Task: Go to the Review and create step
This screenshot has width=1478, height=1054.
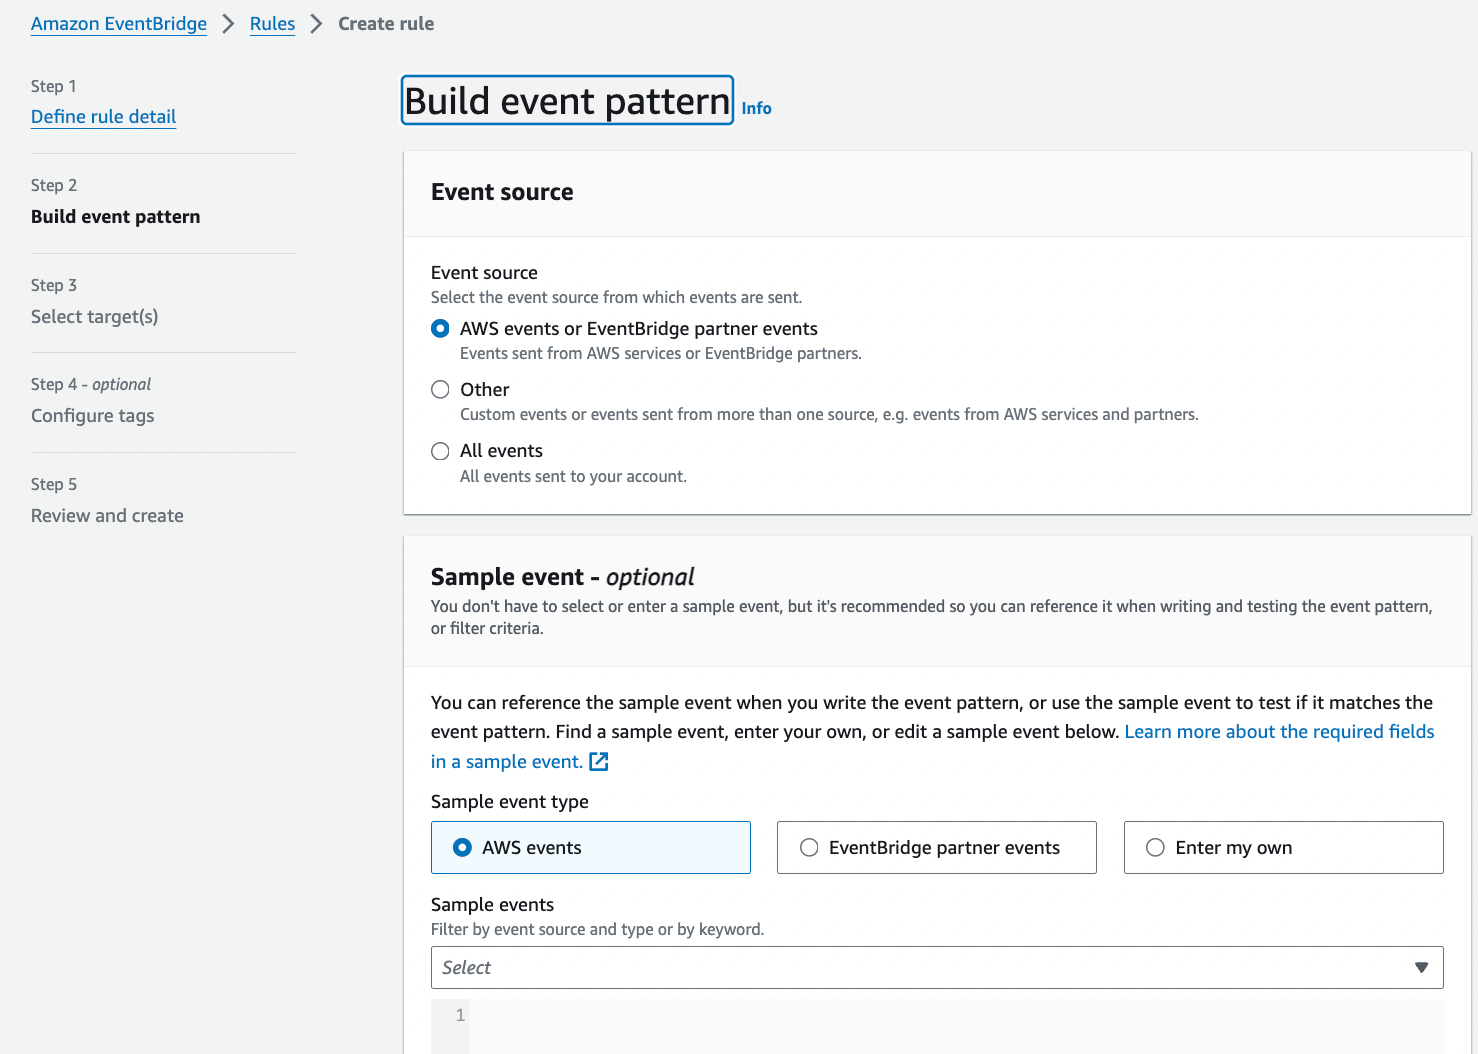Action: click(107, 515)
